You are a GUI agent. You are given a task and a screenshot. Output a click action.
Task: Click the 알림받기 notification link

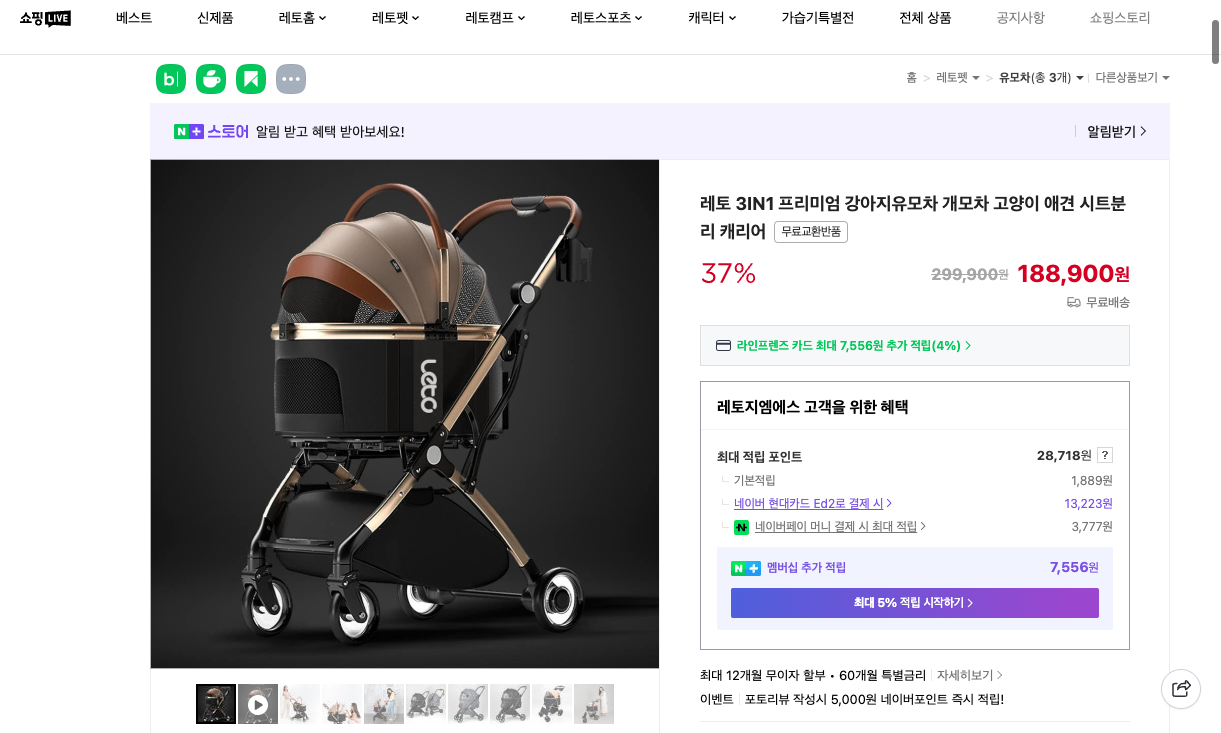[x=1112, y=131]
